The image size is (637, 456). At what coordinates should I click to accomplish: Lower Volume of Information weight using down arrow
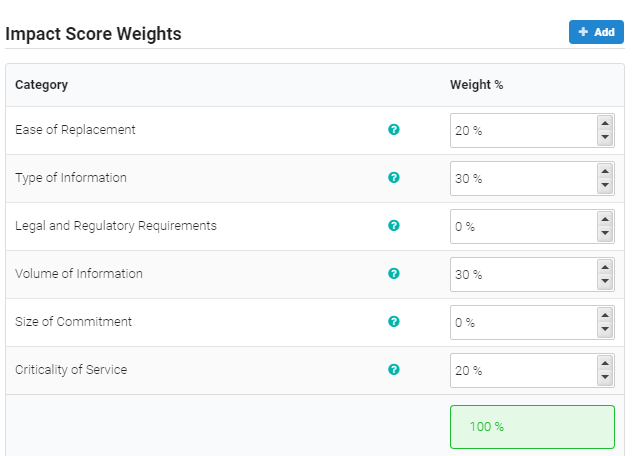pos(605,281)
